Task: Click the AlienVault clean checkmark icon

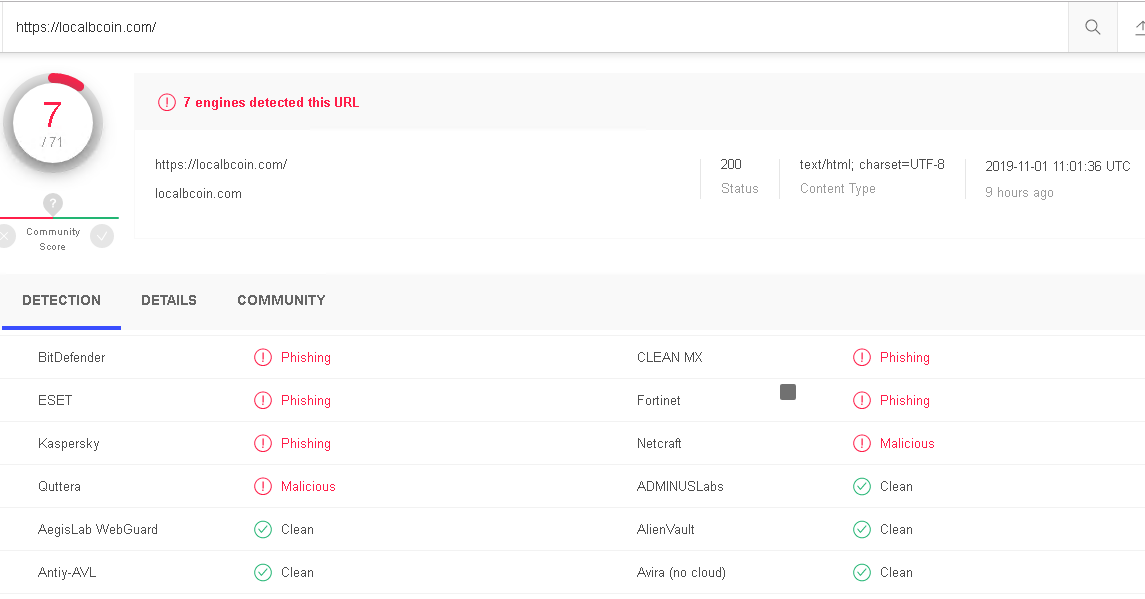Action: tap(862, 530)
